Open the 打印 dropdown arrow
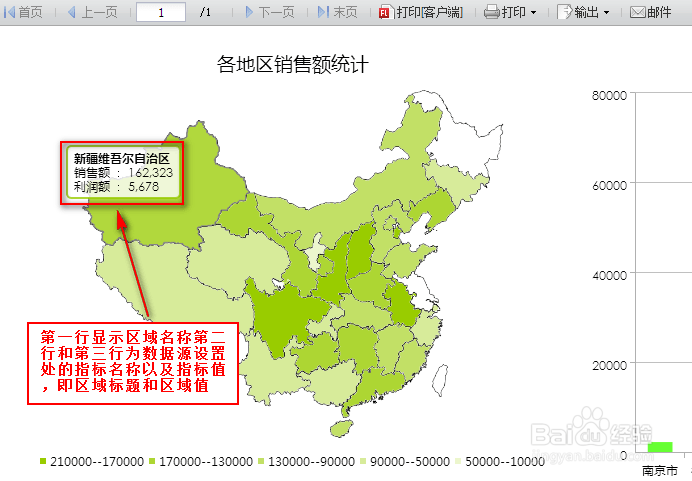Screen dimensions: 692x481 (x=534, y=13)
